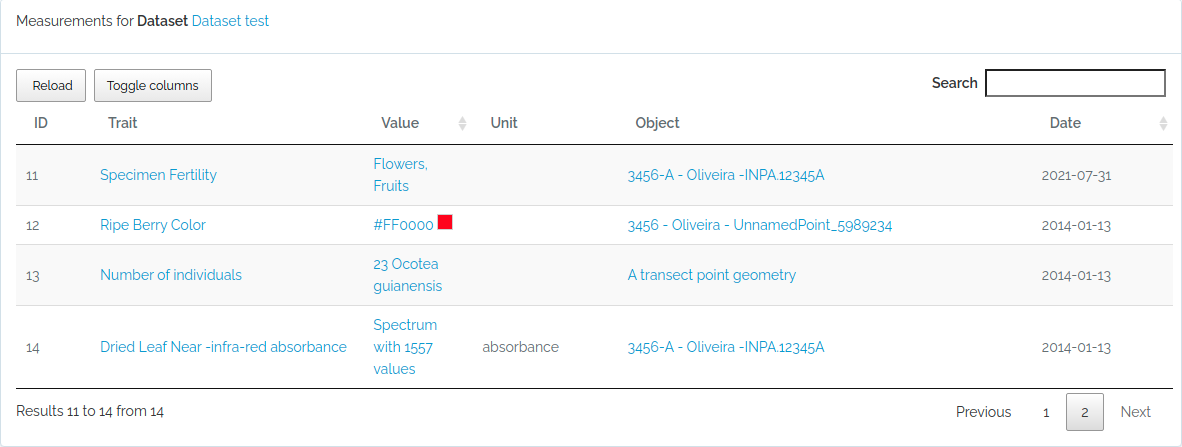Open the 23 Ocotea guianensis value link
The height and width of the screenshot is (447, 1182).
[408, 275]
